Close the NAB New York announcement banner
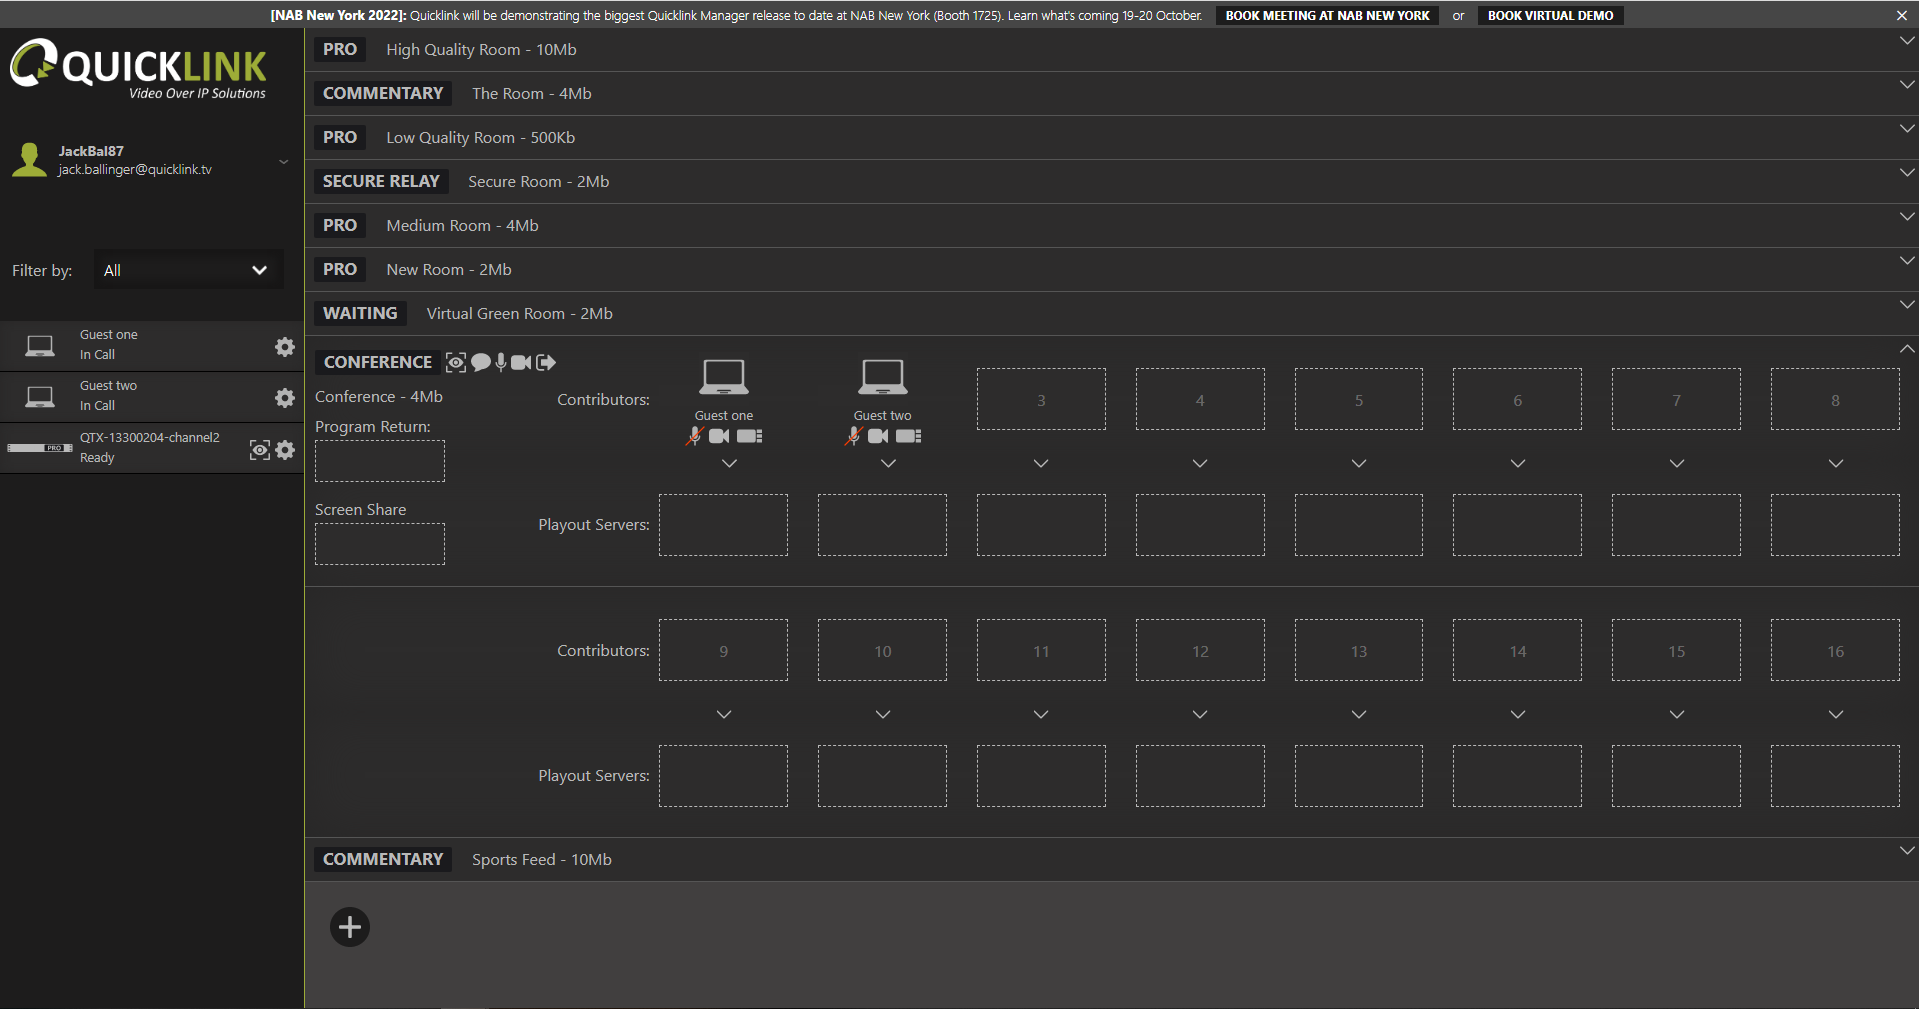Screen dimensions: 1919x1009 (1901, 15)
